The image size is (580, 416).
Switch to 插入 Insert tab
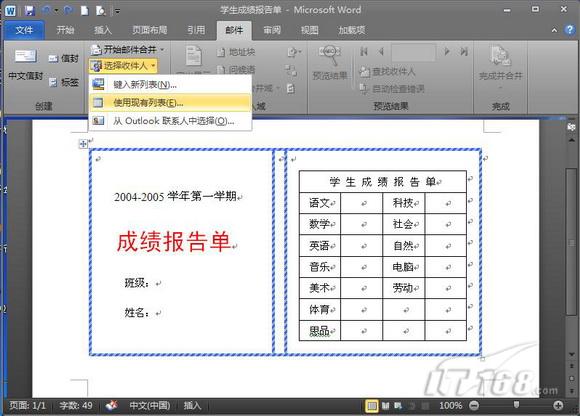(x=103, y=30)
